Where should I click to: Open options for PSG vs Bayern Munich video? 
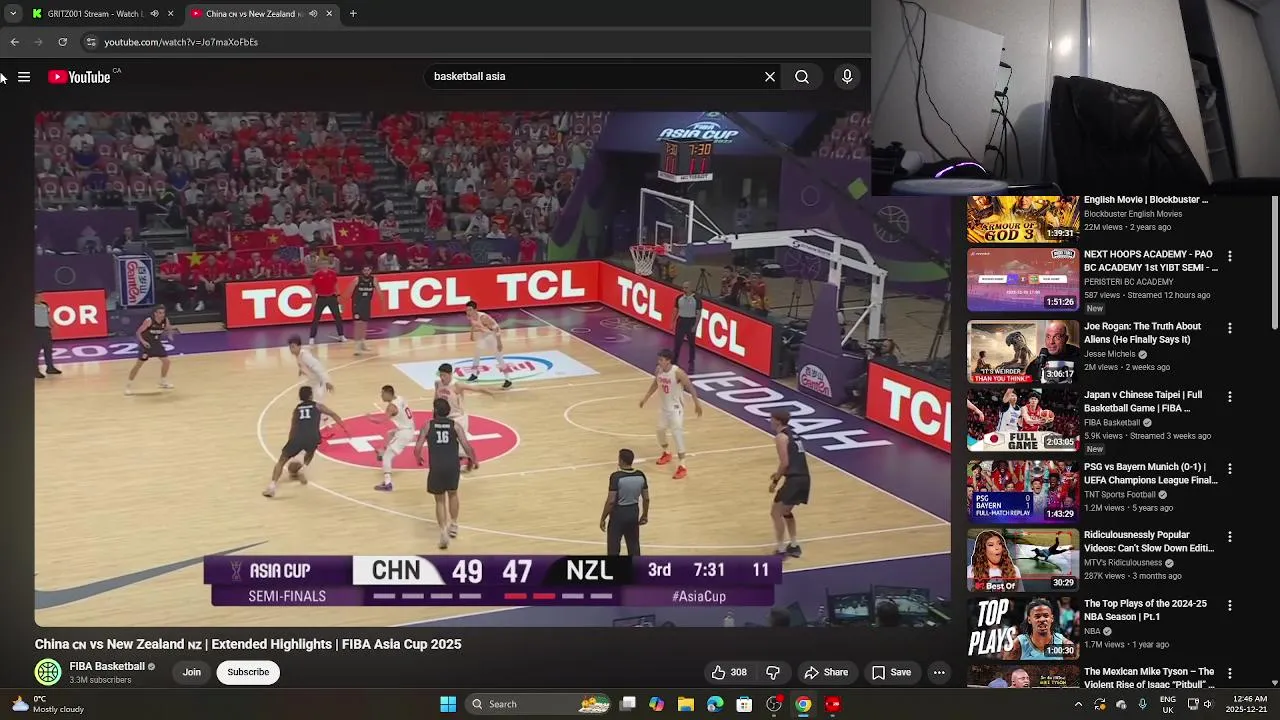(1230, 468)
